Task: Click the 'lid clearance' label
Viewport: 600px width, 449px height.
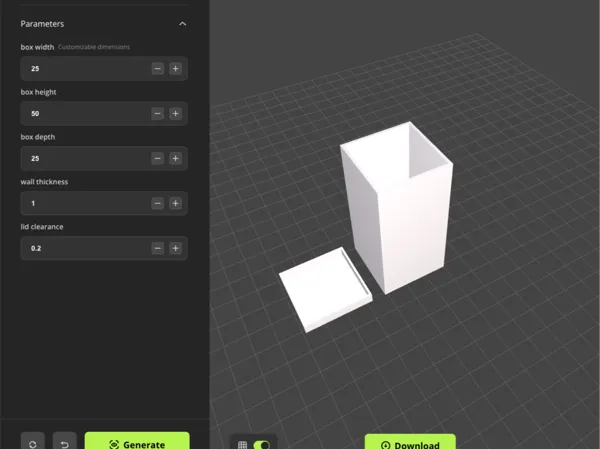Action: point(42,227)
